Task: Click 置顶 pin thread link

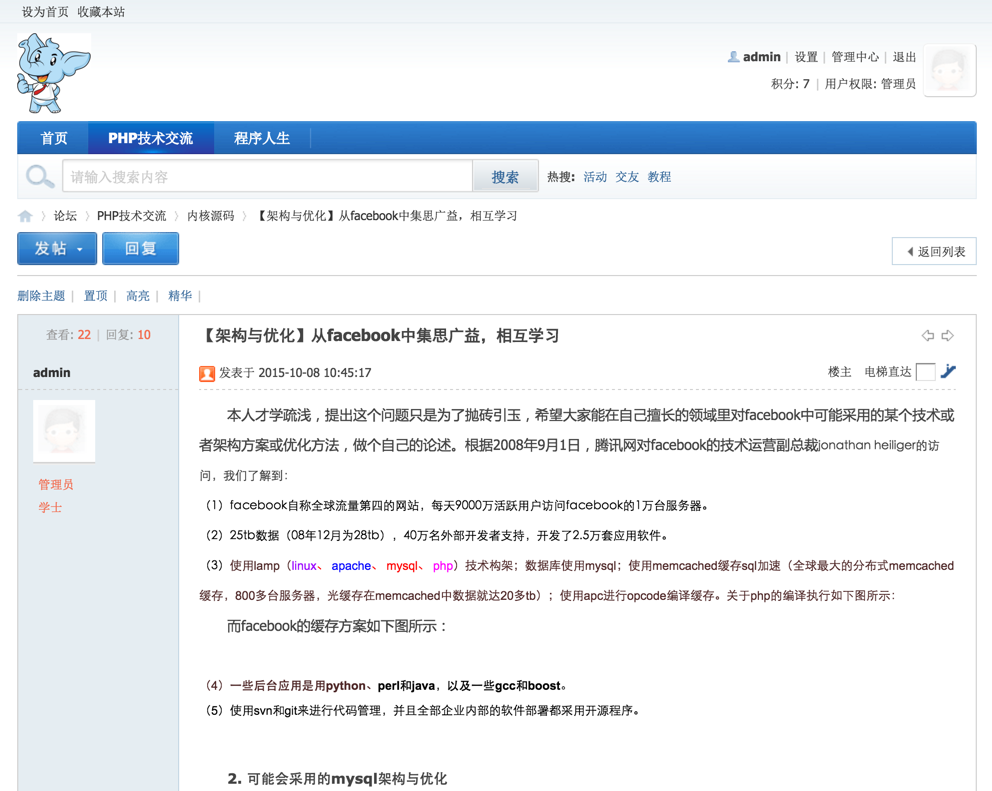Action: click(96, 296)
